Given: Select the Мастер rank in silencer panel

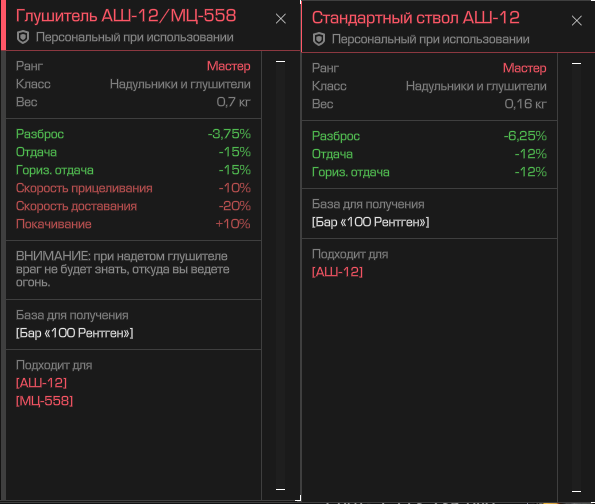Looking at the screenshot, I should (228, 66).
